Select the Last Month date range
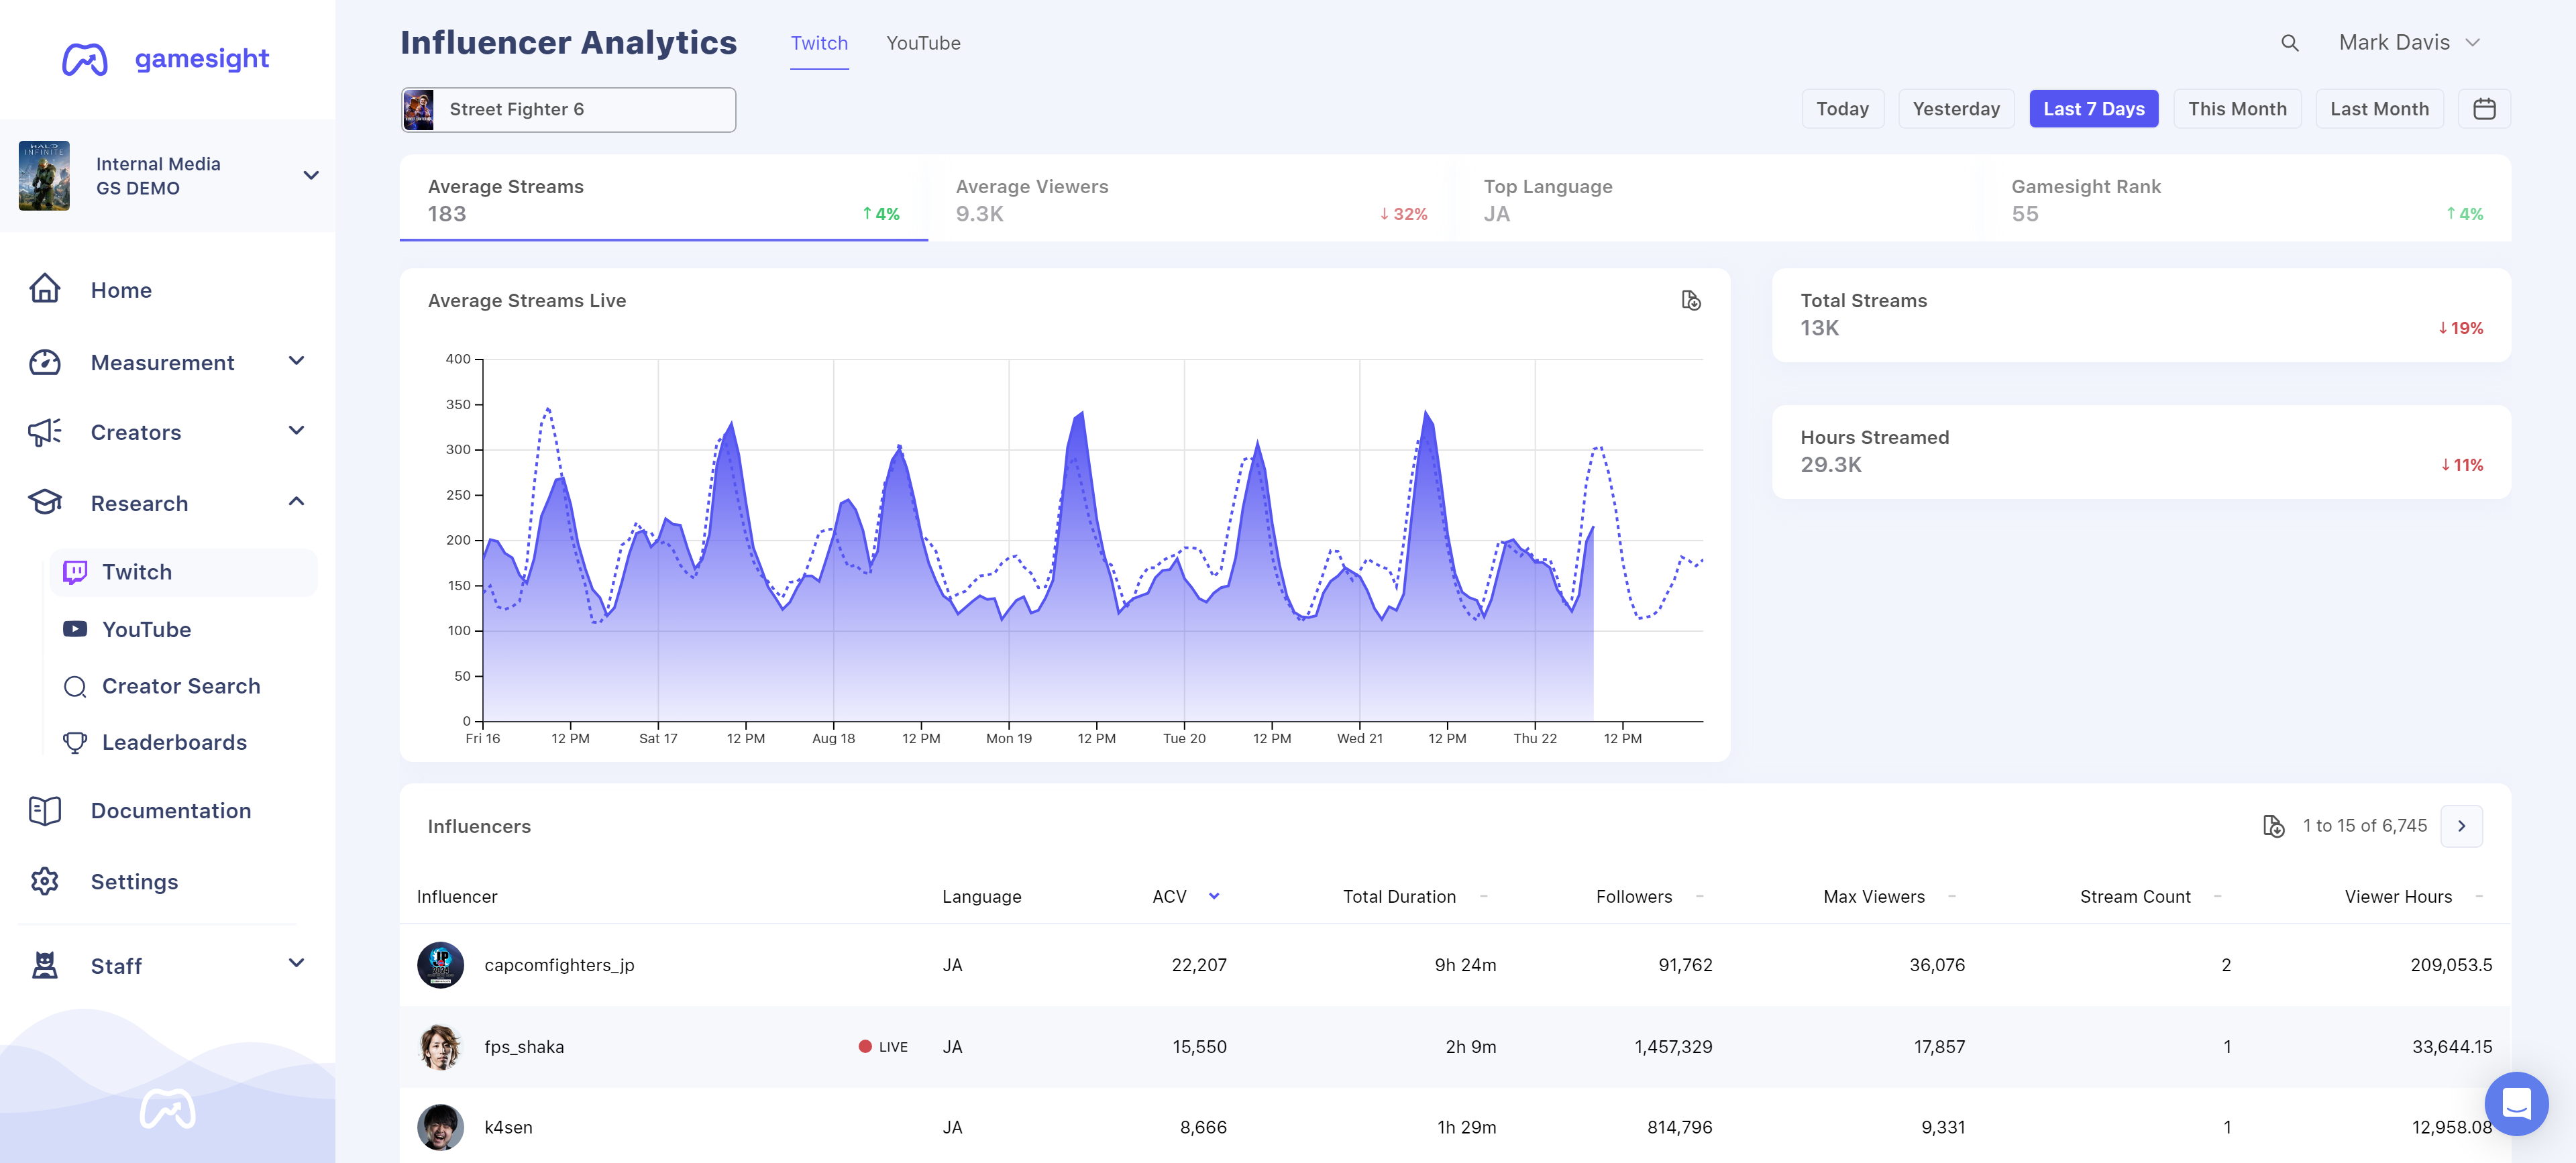2576x1163 pixels. (x=2379, y=109)
